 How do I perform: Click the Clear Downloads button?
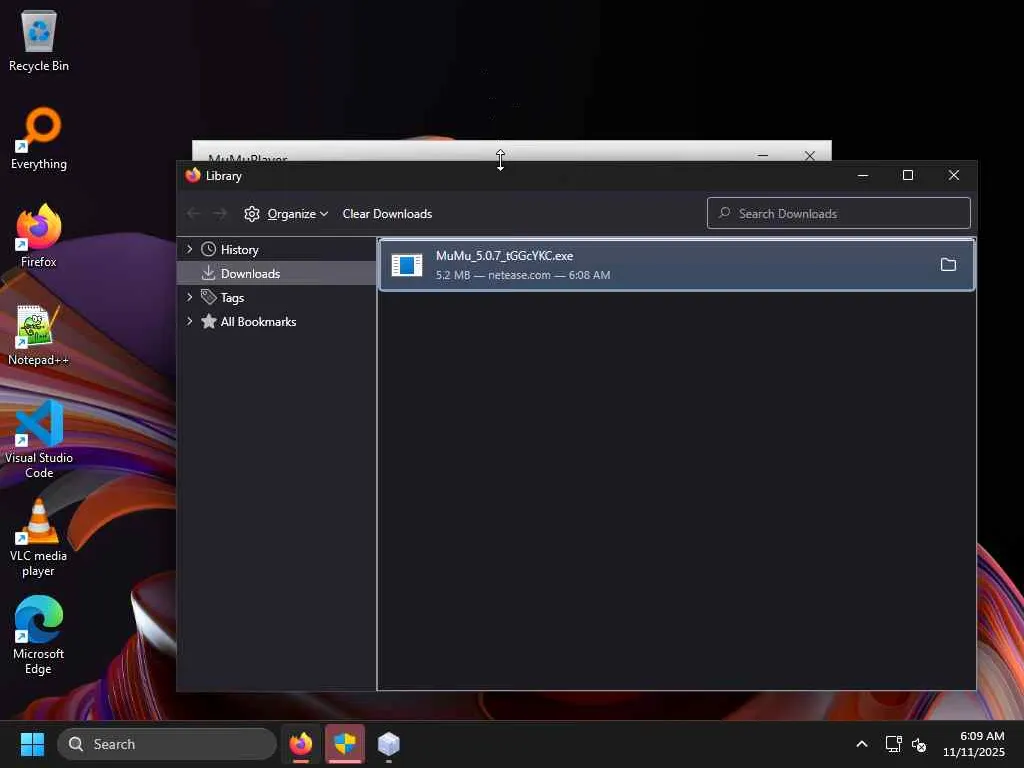[x=387, y=214]
